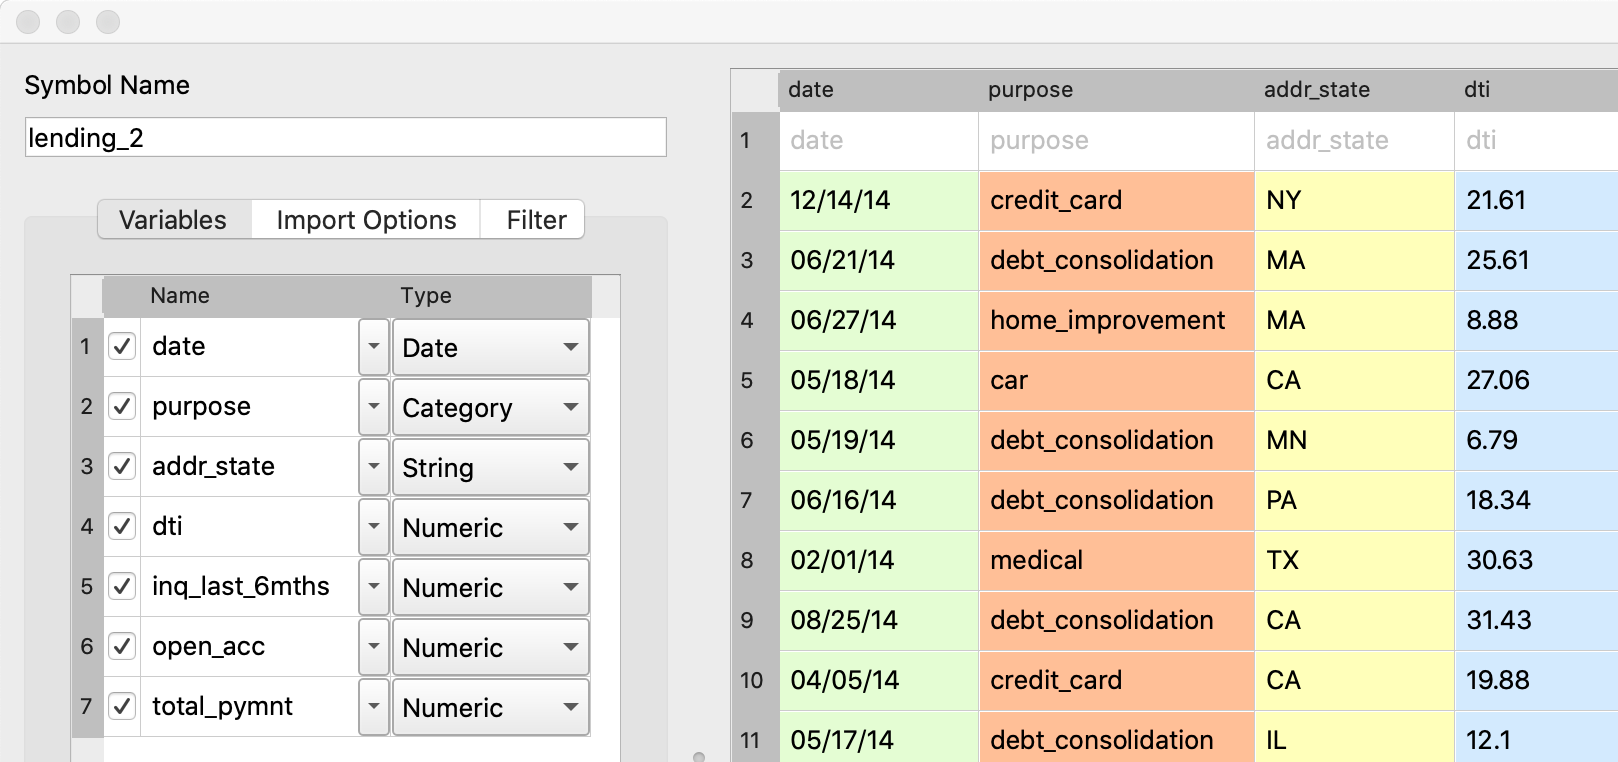Open the Date type dropdown
Viewport: 1618px width, 762px height.
tap(490, 347)
